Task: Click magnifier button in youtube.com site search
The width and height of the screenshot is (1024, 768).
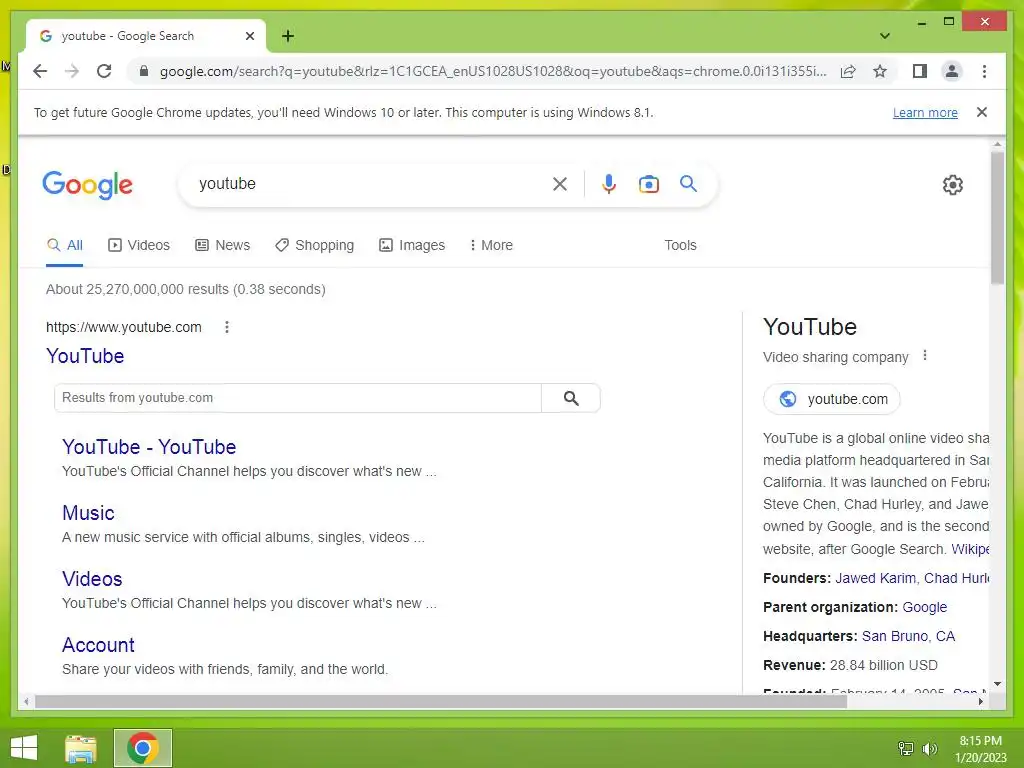Action: pos(571,398)
